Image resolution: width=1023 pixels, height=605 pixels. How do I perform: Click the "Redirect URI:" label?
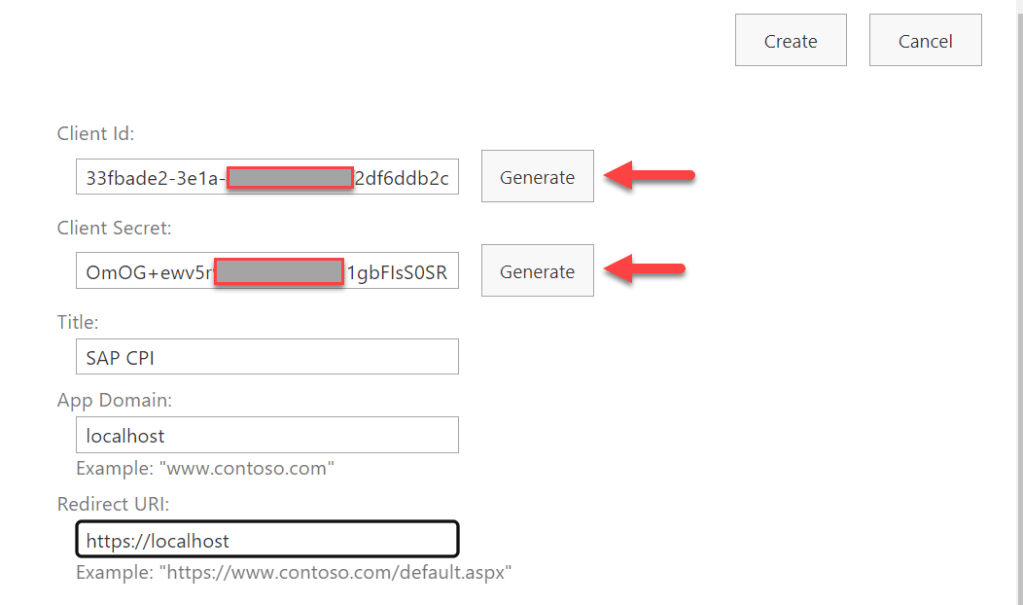tap(115, 505)
